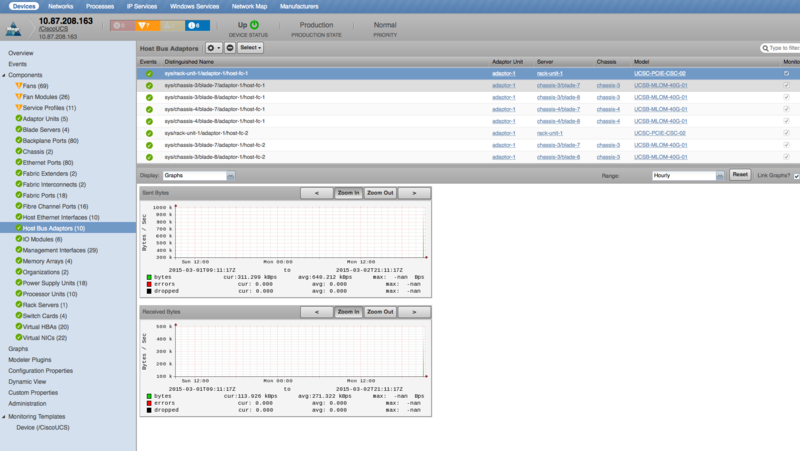Open the Network Map tab
This screenshot has height=451, width=800.
pyautogui.click(x=249, y=6)
